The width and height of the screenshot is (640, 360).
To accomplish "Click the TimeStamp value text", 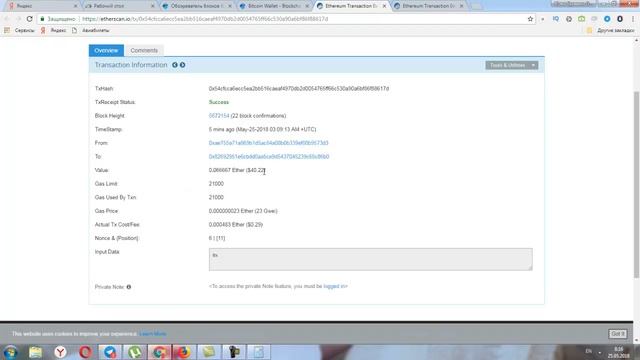I will pyautogui.click(x=262, y=129).
